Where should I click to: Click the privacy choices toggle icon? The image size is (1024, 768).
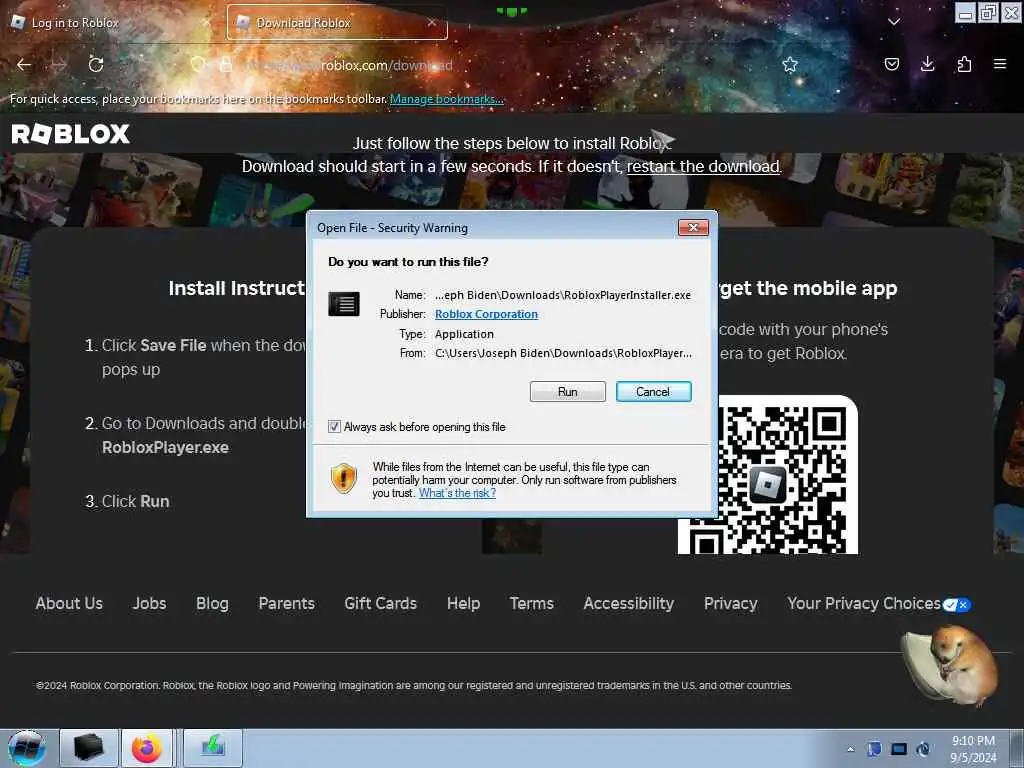click(x=957, y=605)
